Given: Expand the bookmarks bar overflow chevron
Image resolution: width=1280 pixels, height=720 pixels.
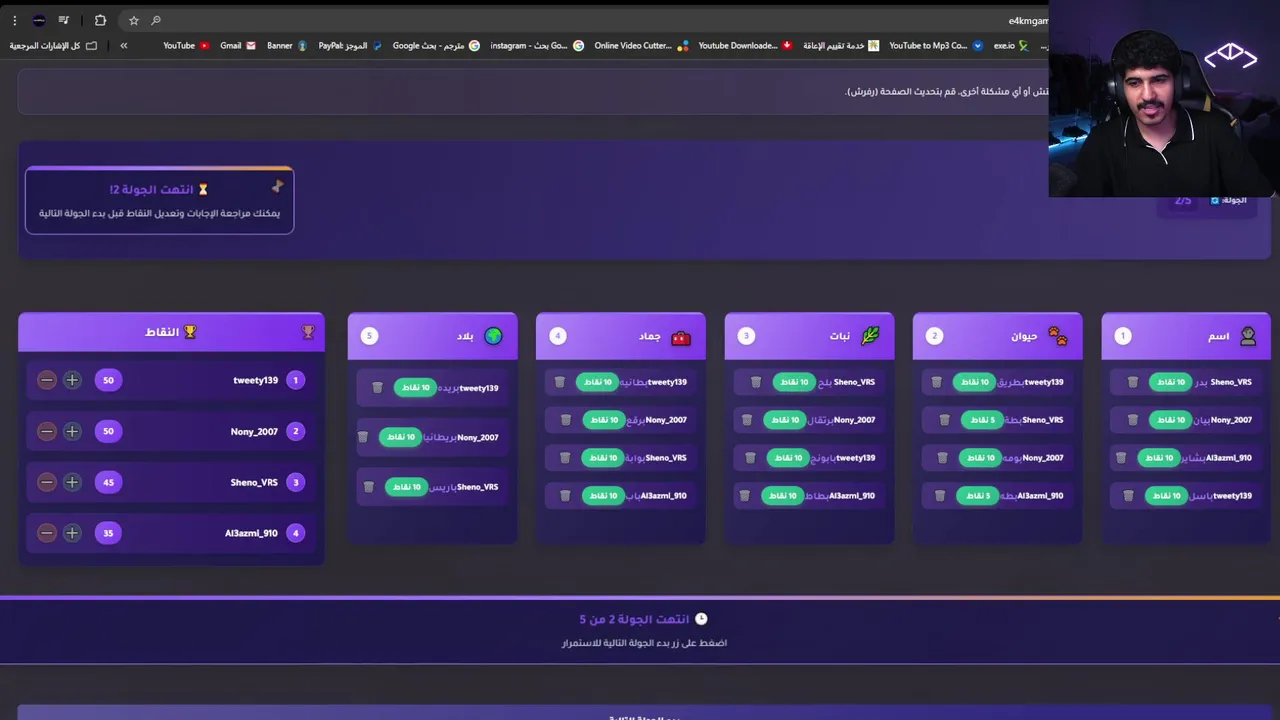Looking at the screenshot, I should (x=123, y=45).
